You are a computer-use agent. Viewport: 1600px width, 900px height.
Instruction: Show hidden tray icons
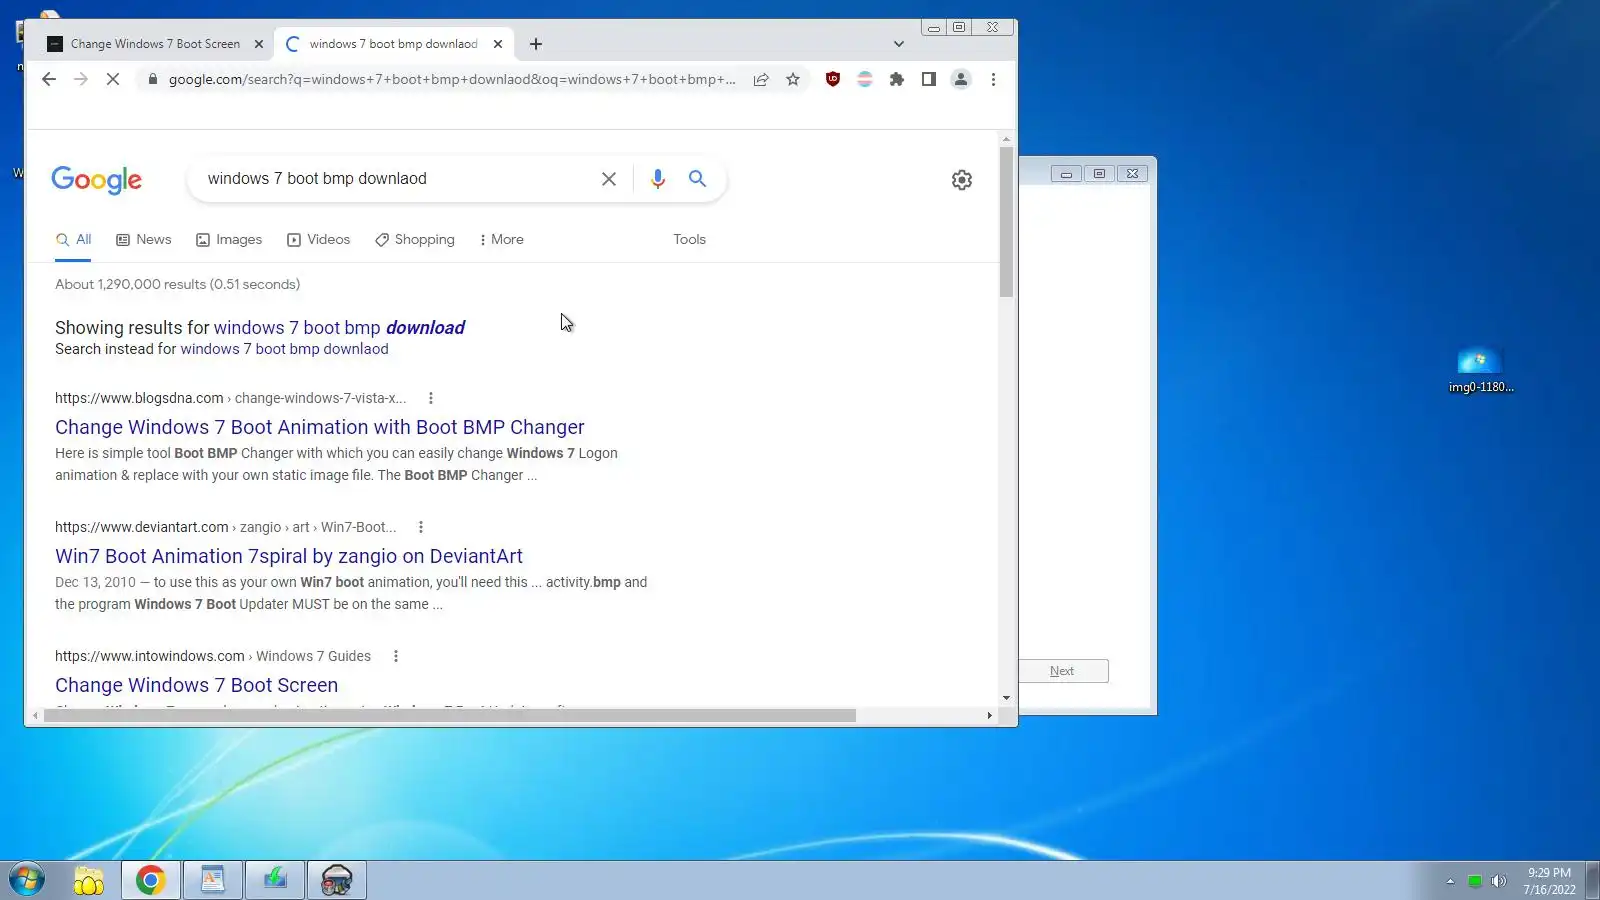coord(1450,881)
